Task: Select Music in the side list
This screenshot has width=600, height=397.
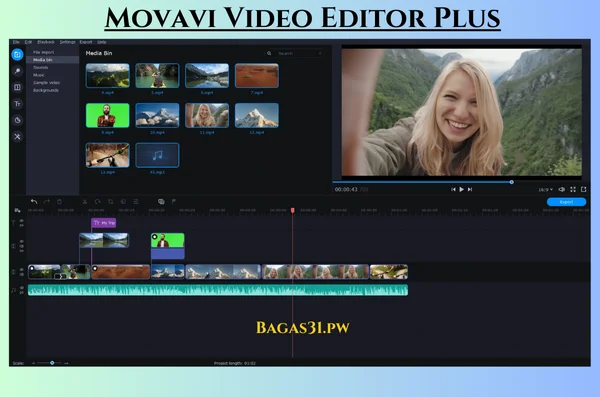Action: coord(52,75)
